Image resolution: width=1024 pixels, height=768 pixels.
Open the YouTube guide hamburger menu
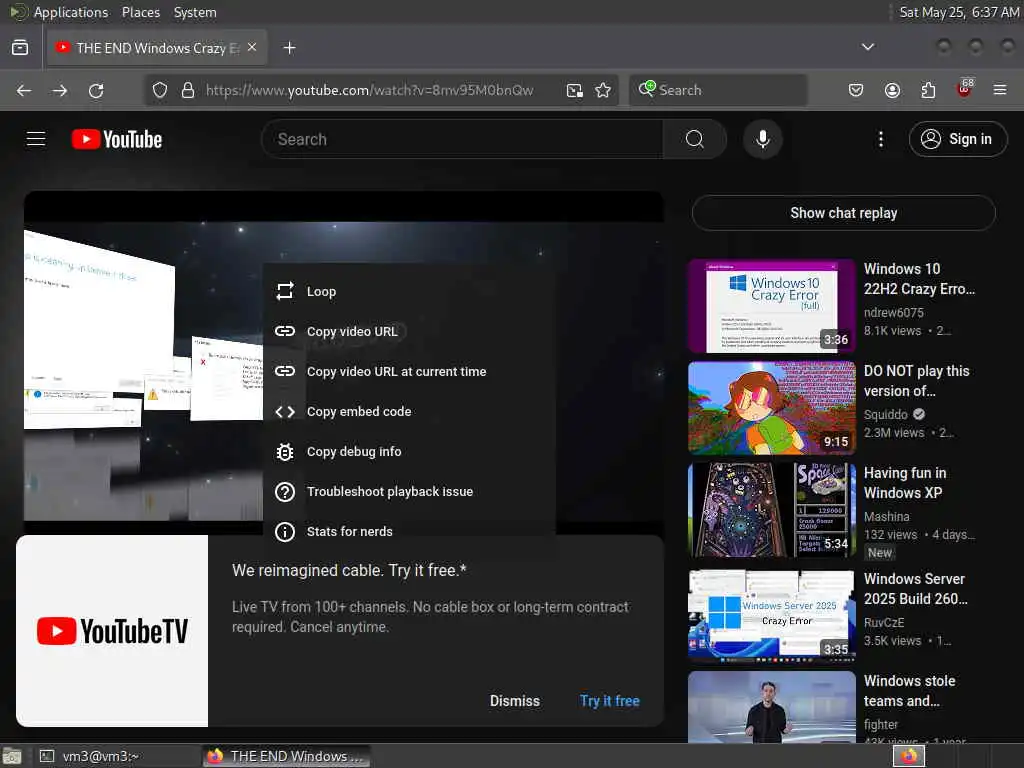36,139
